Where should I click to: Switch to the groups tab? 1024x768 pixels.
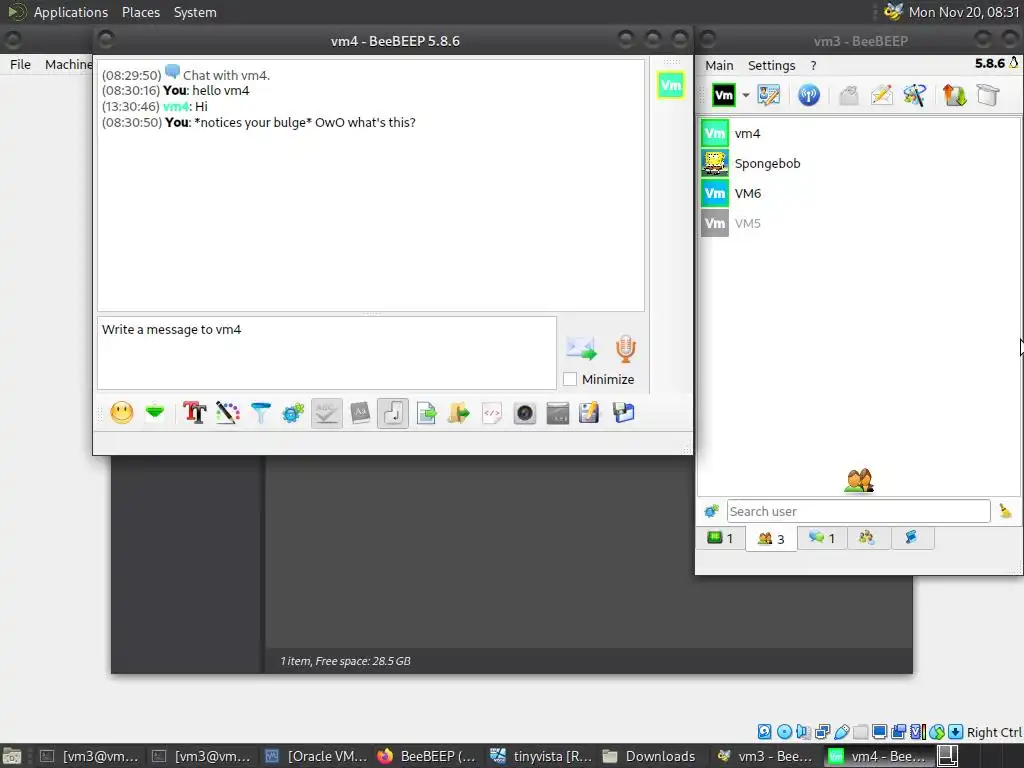[x=867, y=538]
